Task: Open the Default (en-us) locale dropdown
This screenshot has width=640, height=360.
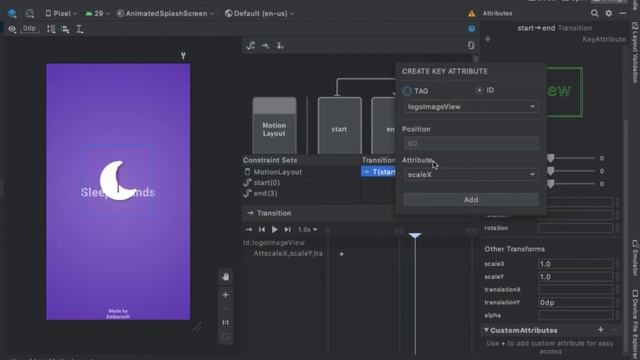Action: 259,13
